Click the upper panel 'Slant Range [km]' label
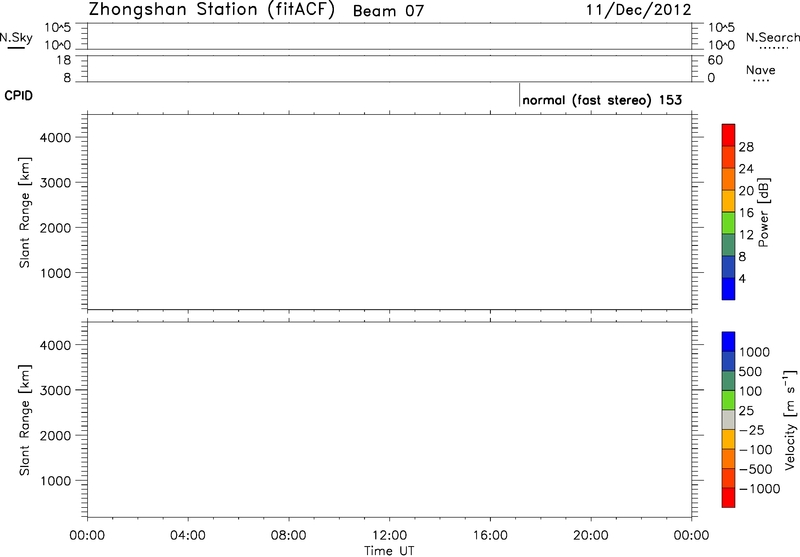The image size is (800, 557). click(24, 212)
